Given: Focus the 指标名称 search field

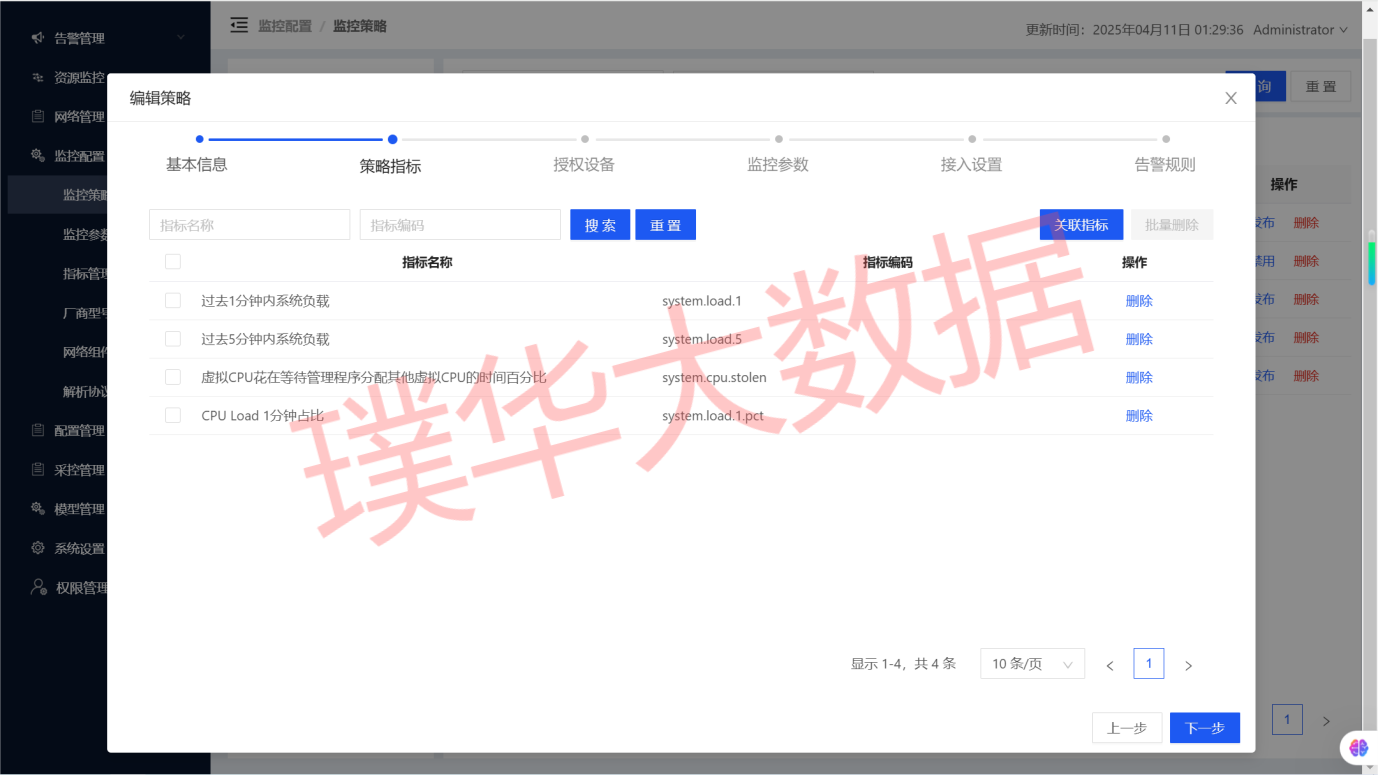Looking at the screenshot, I should 249,225.
